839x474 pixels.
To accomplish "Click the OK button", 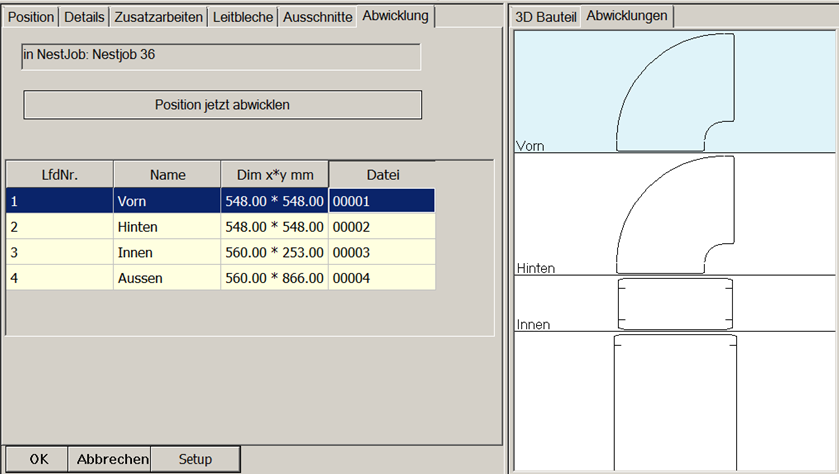I will tap(38, 459).
